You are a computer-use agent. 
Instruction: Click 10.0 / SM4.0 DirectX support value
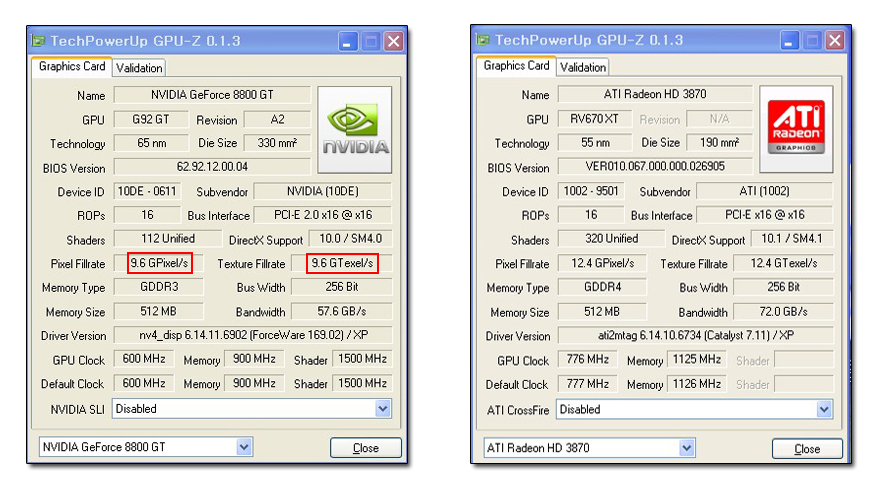pos(351,239)
